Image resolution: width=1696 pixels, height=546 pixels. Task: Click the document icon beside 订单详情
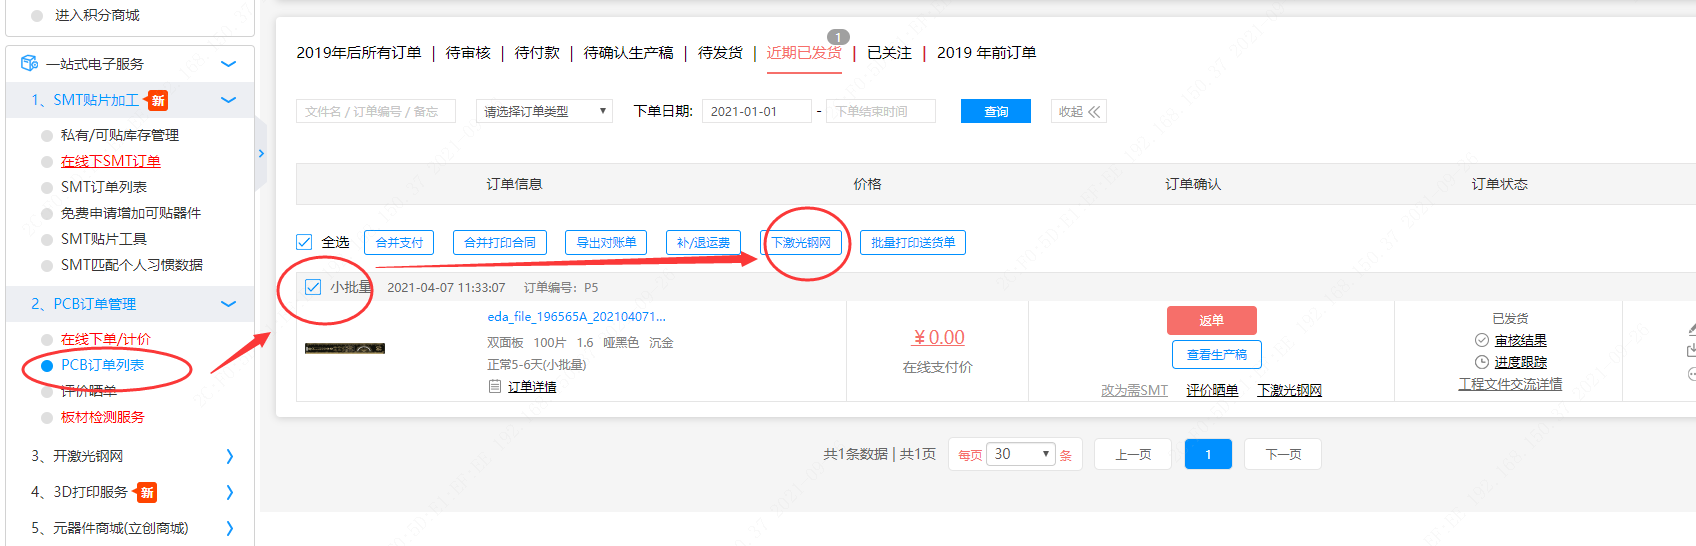494,386
